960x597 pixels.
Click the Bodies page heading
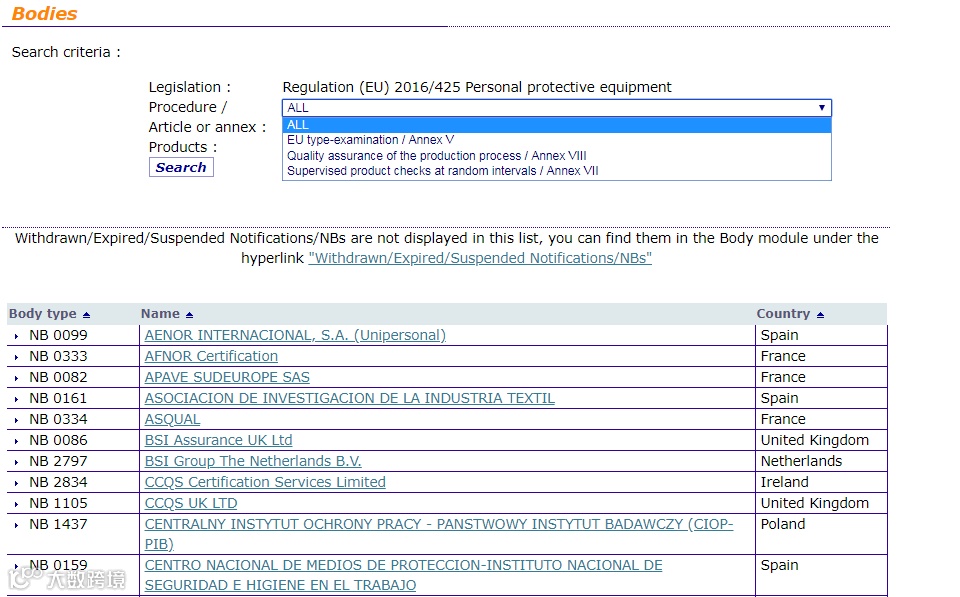45,13
